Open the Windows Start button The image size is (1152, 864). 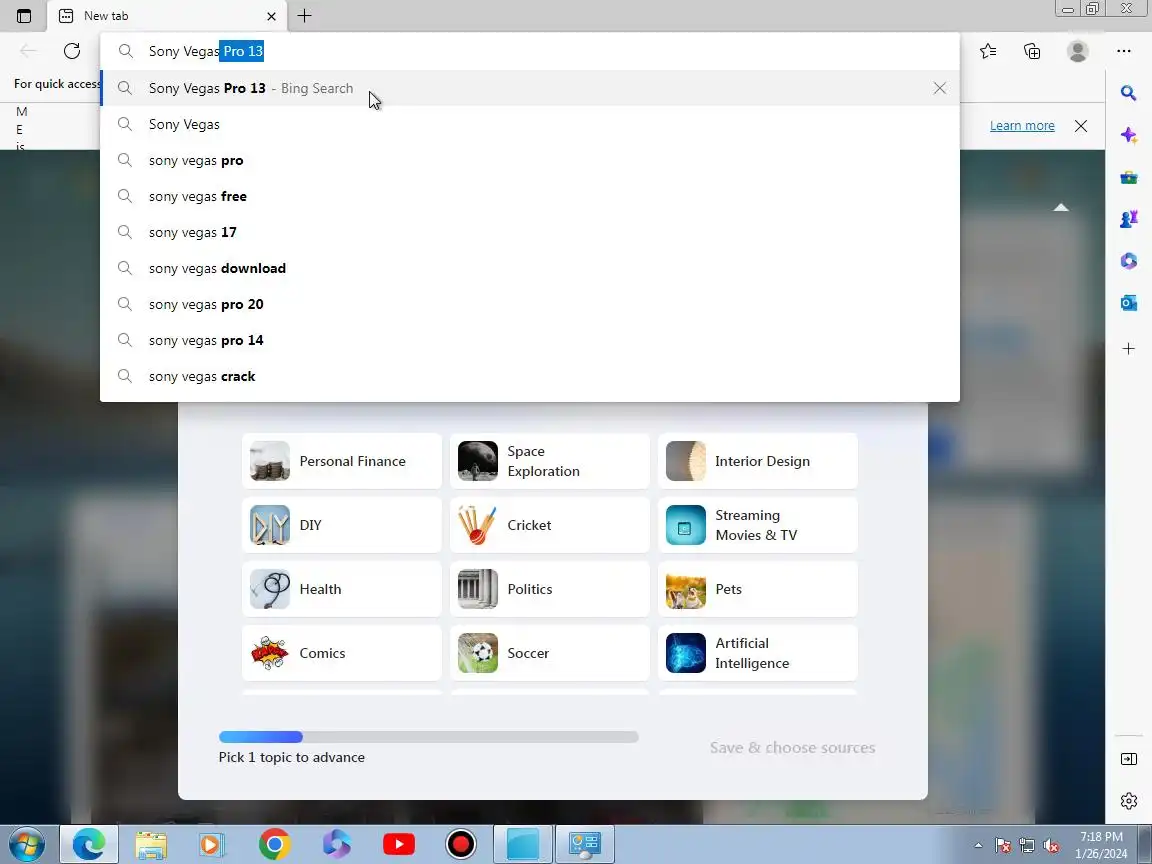(x=26, y=844)
